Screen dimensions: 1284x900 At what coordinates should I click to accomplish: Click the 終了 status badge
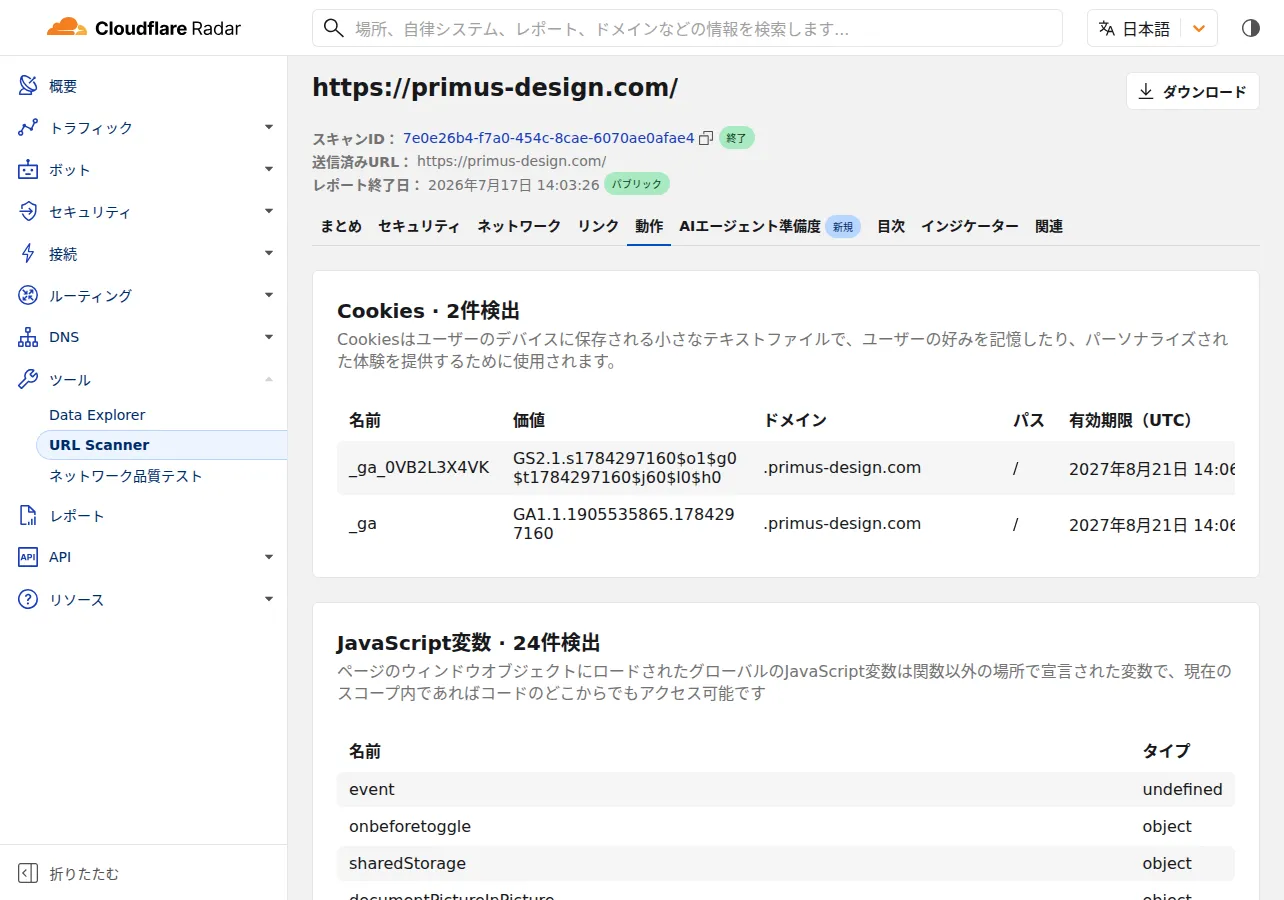pyautogui.click(x=737, y=138)
